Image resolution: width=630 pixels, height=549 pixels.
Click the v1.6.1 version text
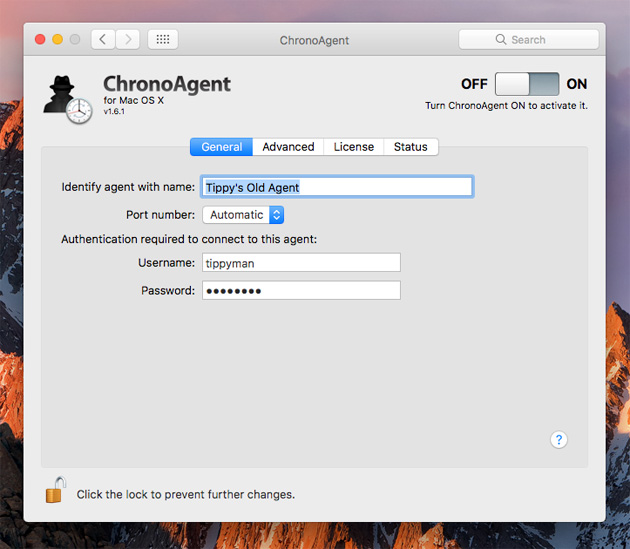pyautogui.click(x=114, y=112)
